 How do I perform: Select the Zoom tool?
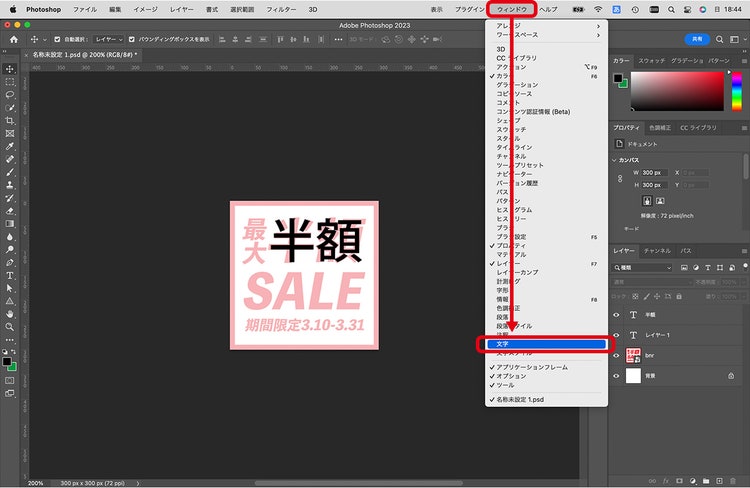10,327
